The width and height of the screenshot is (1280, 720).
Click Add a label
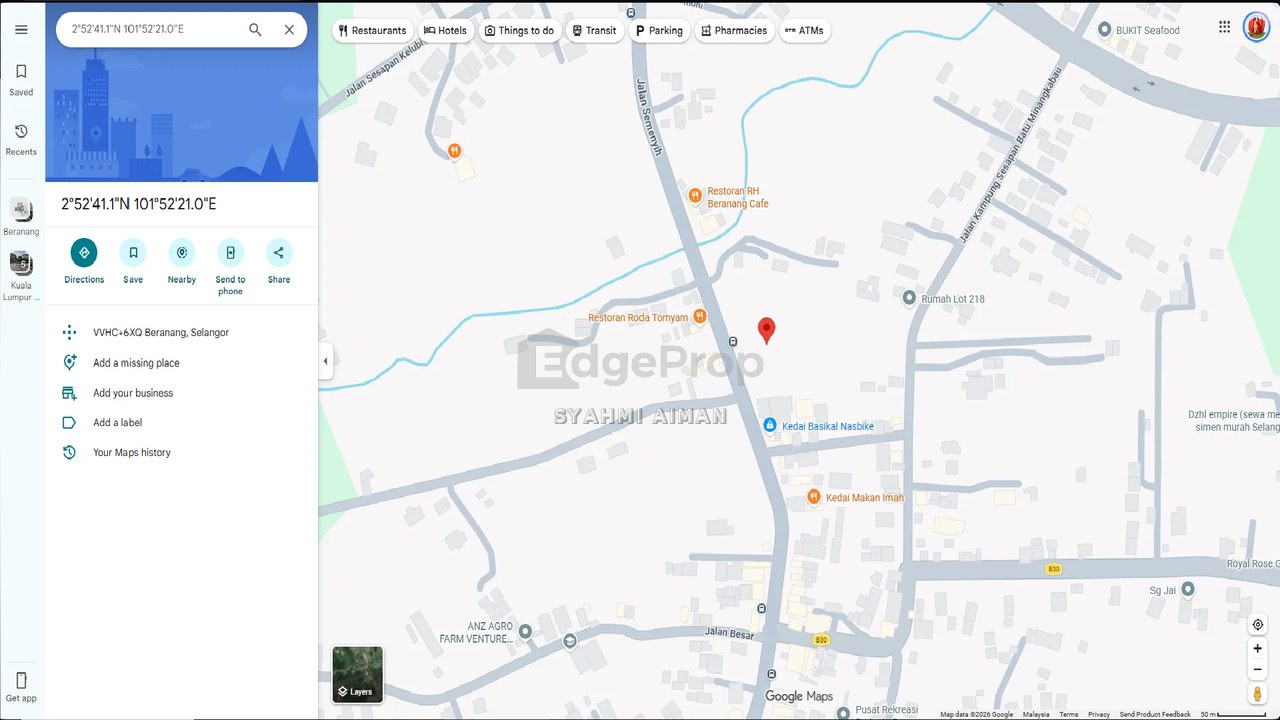click(x=117, y=423)
